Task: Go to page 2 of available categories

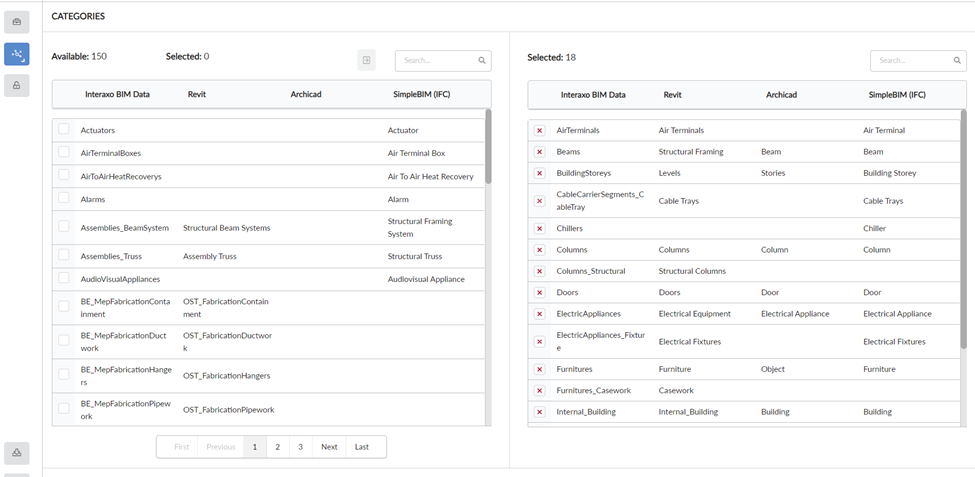Action: (277, 447)
